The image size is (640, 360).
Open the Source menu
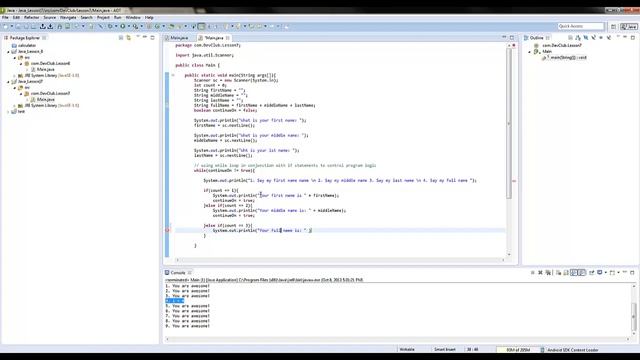[x=49, y=18]
